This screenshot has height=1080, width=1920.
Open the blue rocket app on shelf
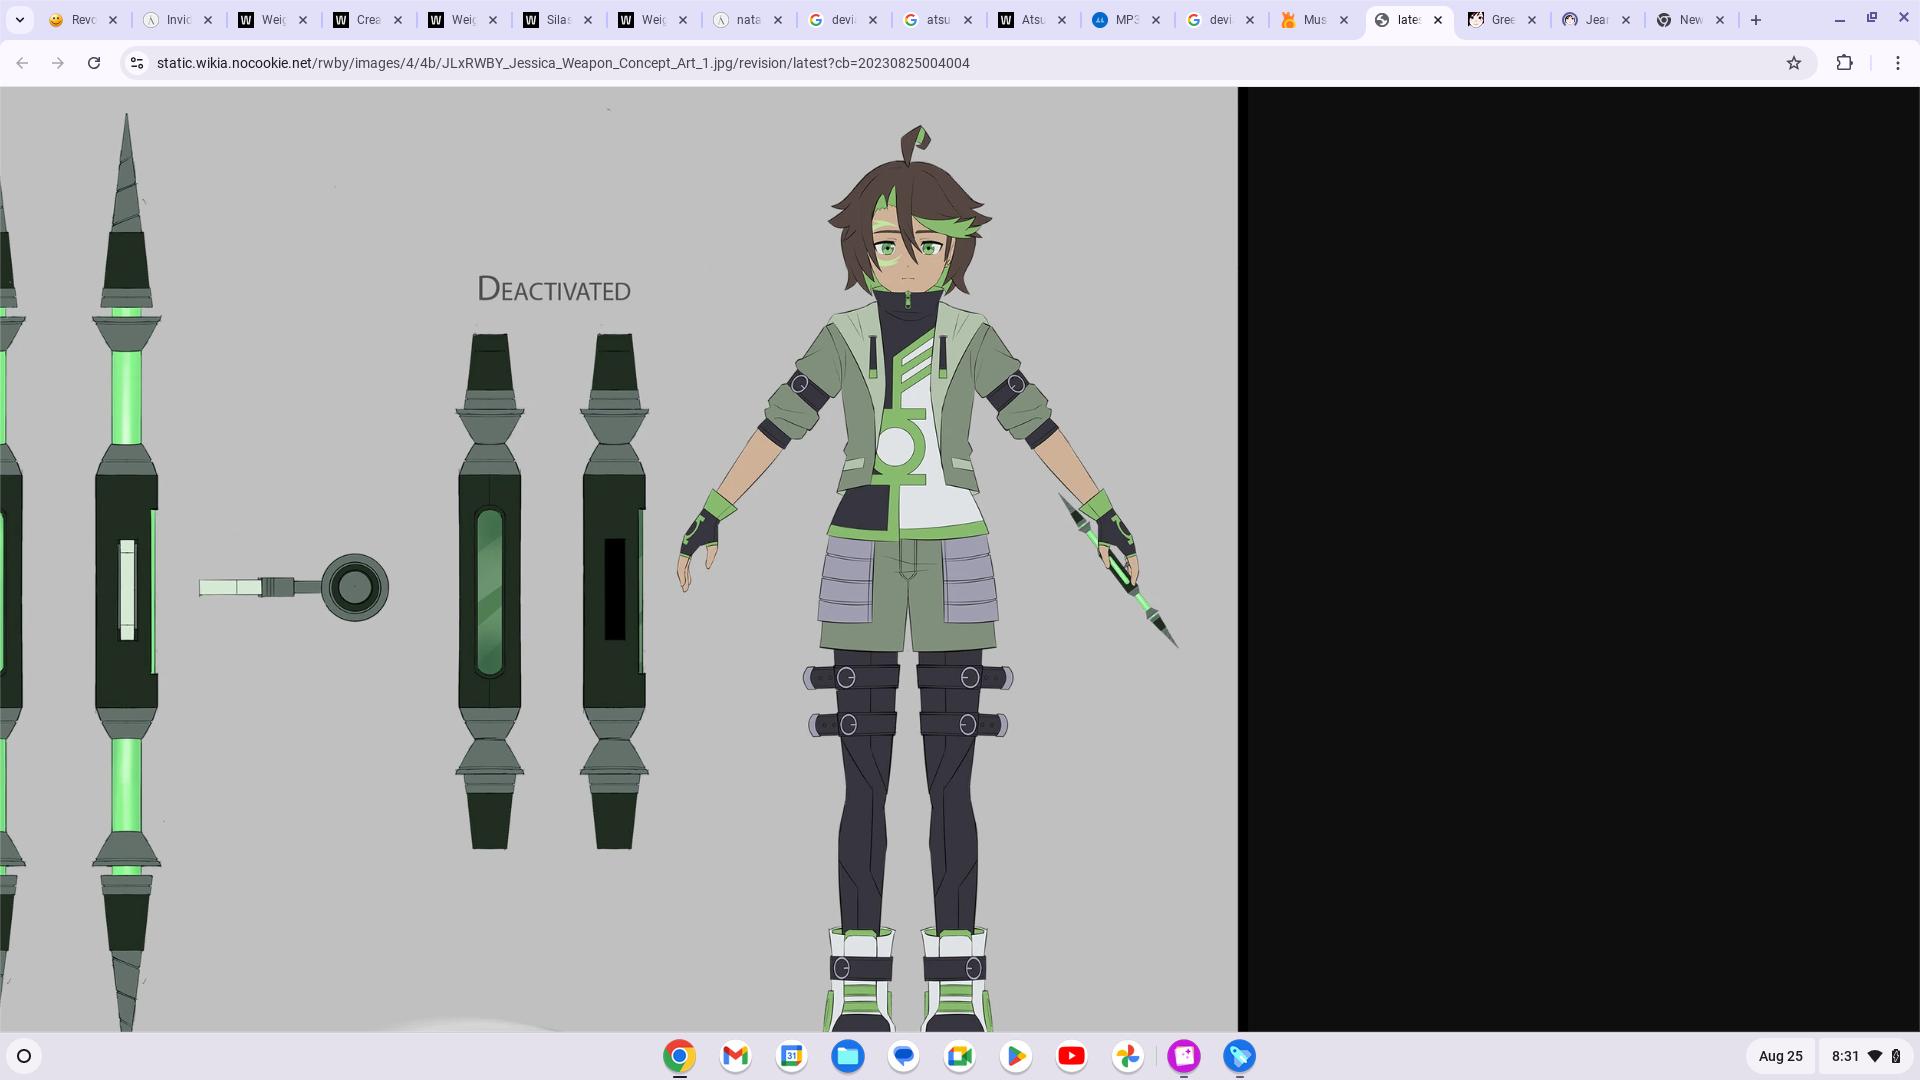click(x=1239, y=1056)
